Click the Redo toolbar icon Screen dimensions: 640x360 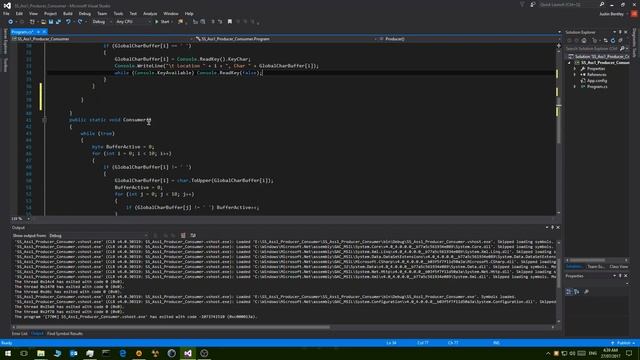pyautogui.click(x=80, y=22)
